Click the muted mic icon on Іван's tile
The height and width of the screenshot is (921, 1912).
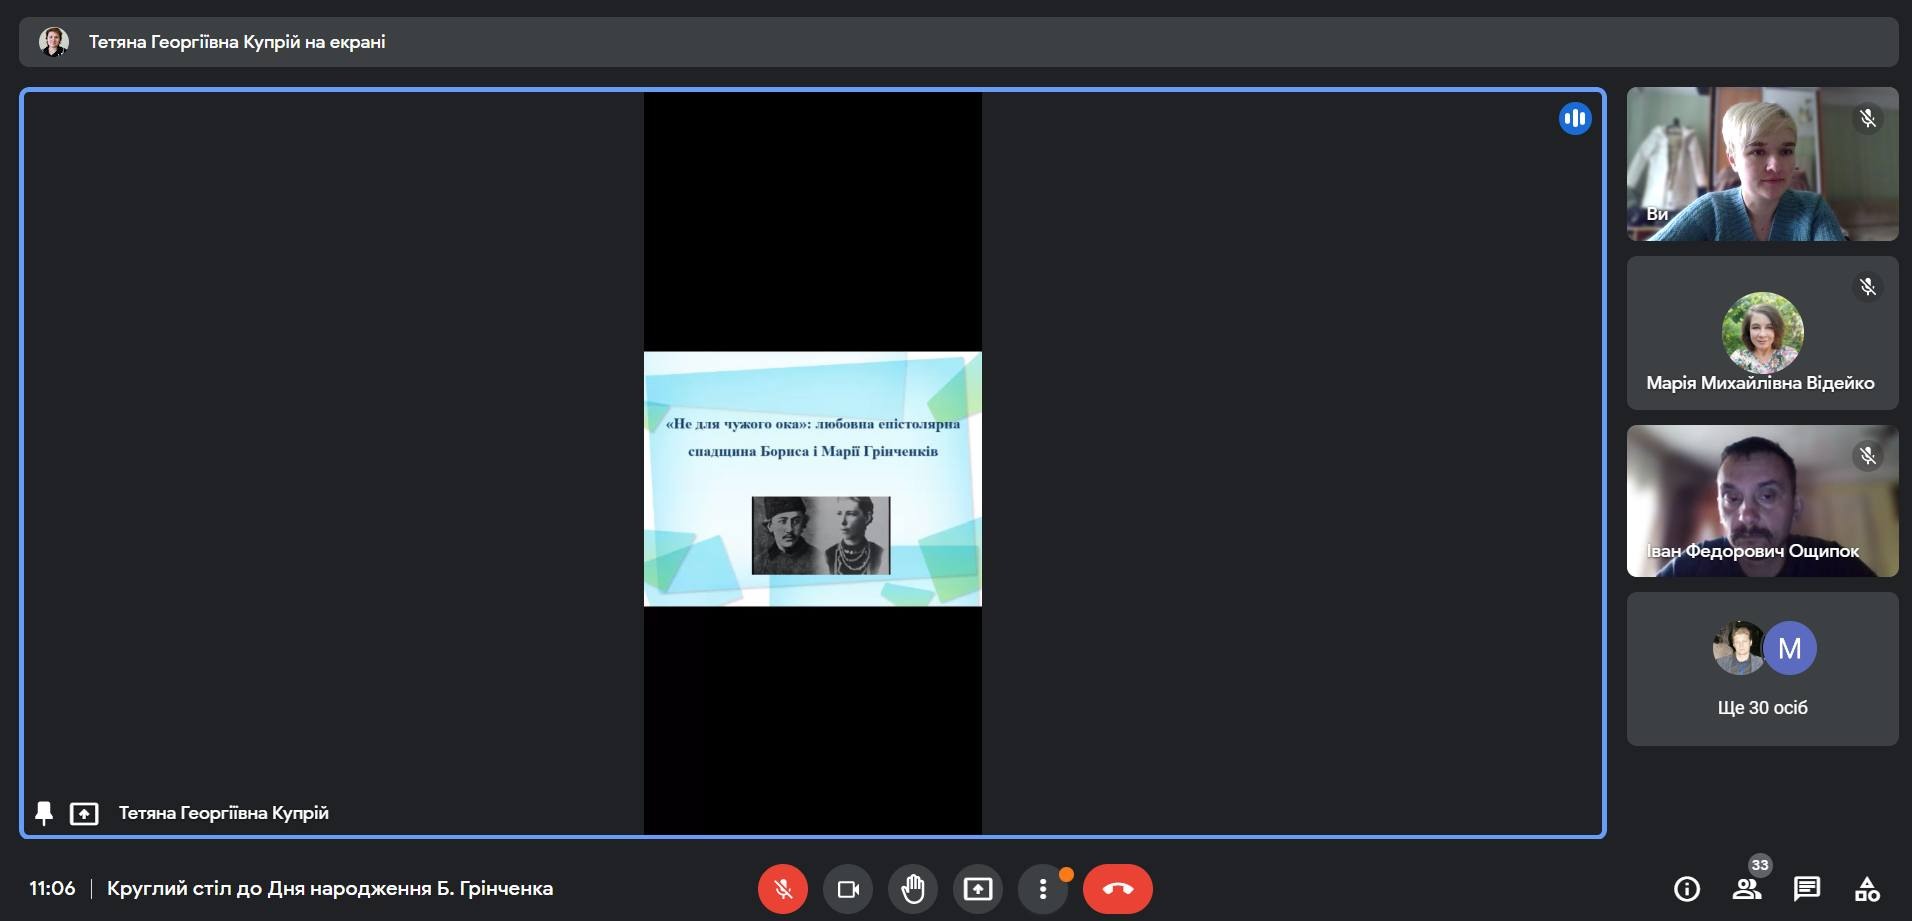tap(1867, 456)
